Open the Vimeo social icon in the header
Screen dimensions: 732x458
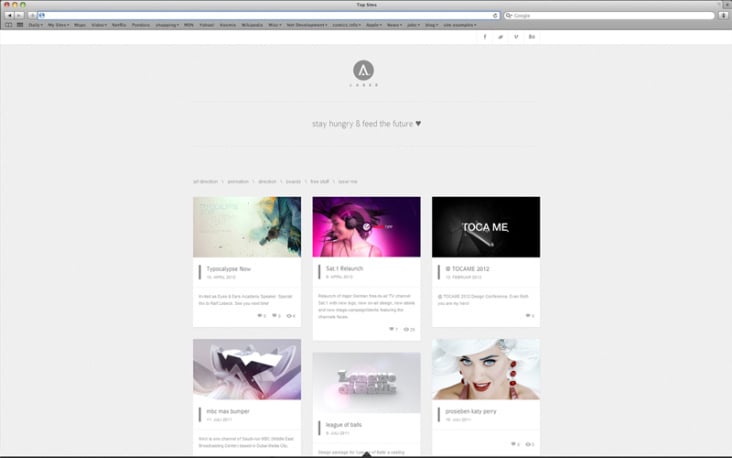coord(516,37)
